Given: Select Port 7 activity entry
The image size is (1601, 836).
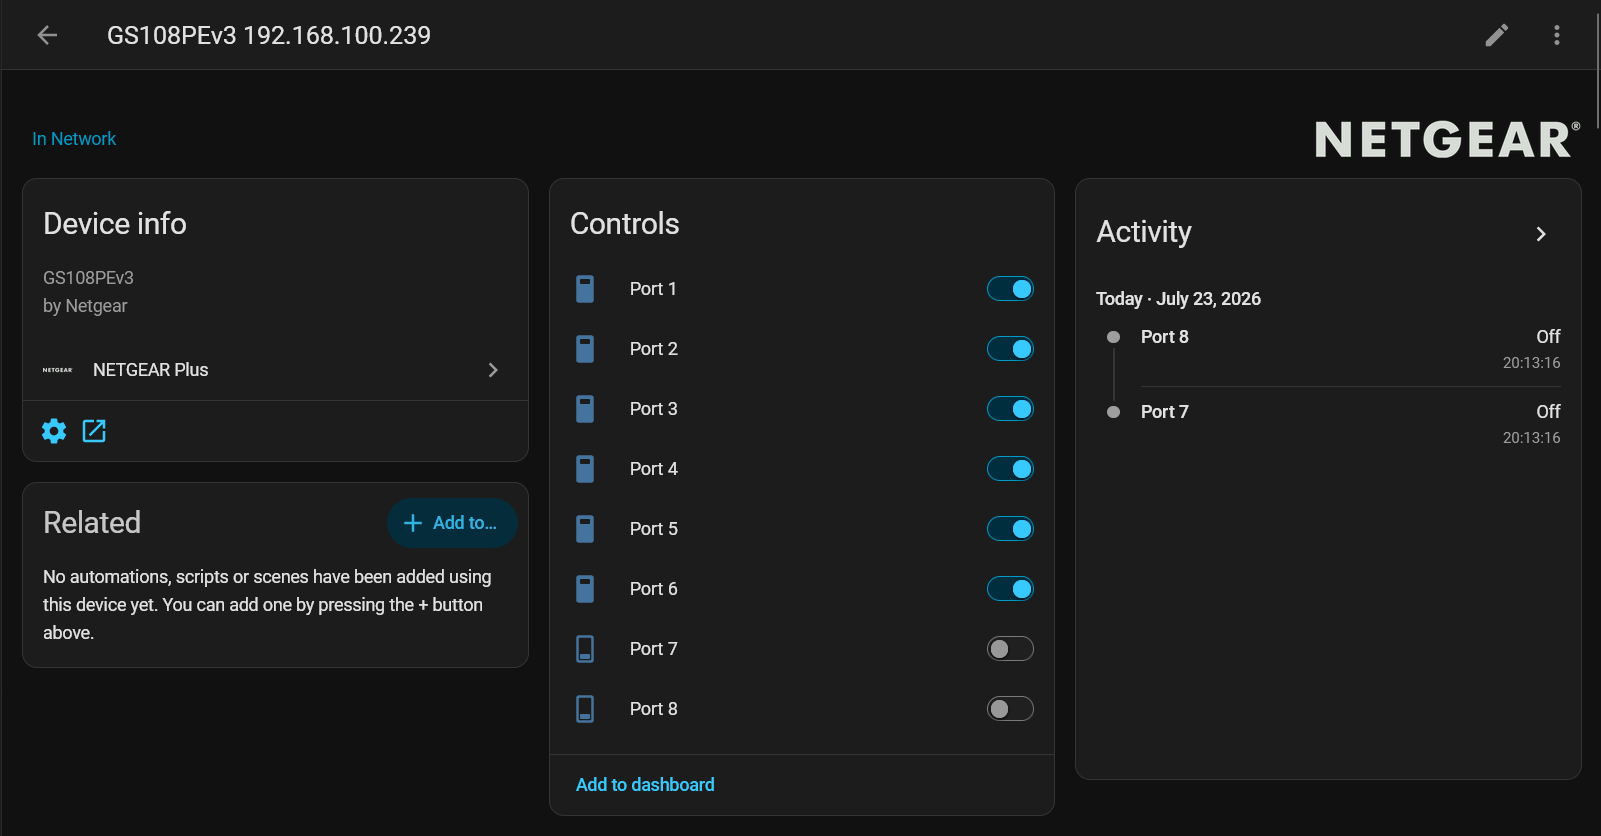Looking at the screenshot, I should tap(1328, 424).
